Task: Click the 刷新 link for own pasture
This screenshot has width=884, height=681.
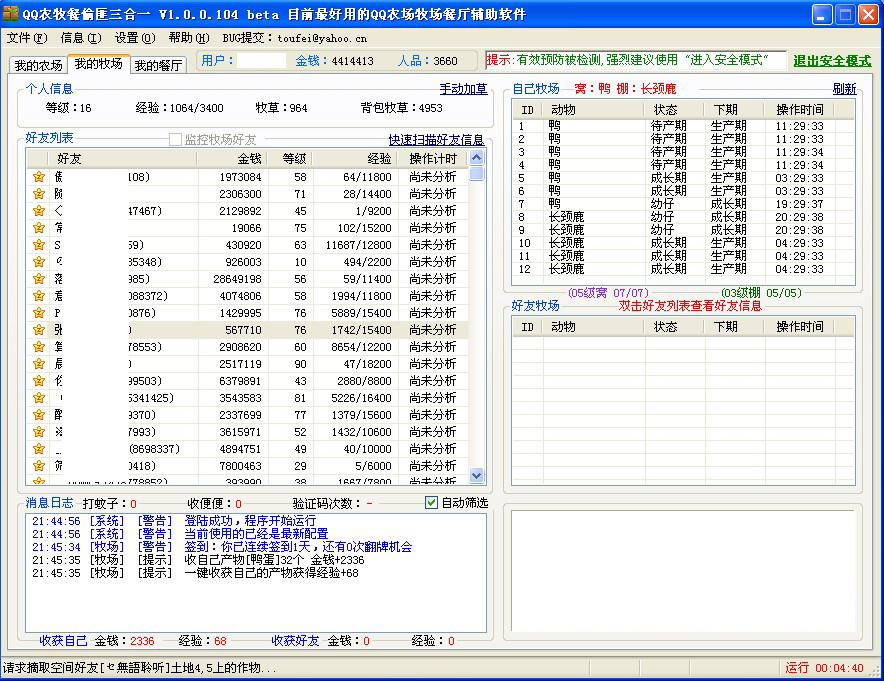Action: [x=845, y=89]
